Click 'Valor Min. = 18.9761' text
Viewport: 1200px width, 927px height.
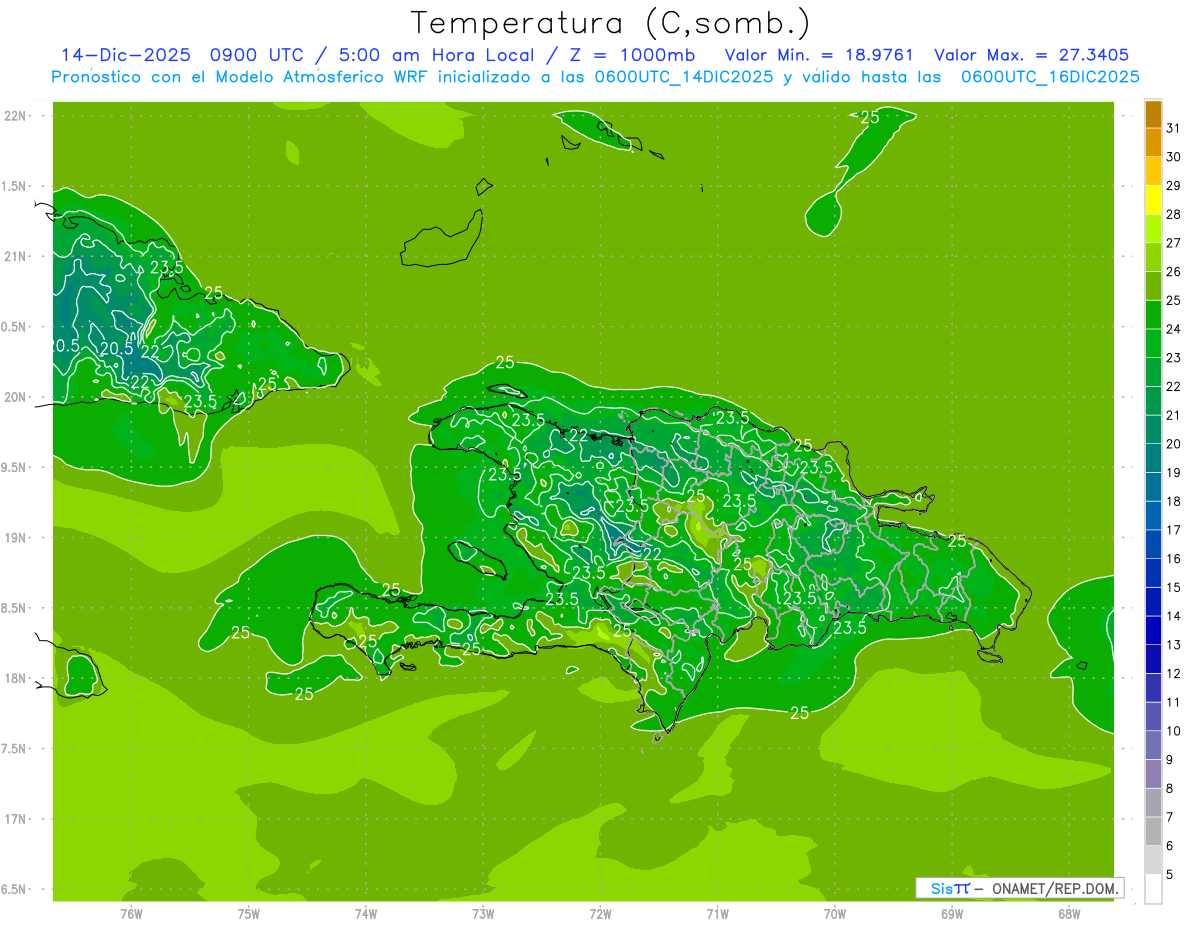(819, 55)
